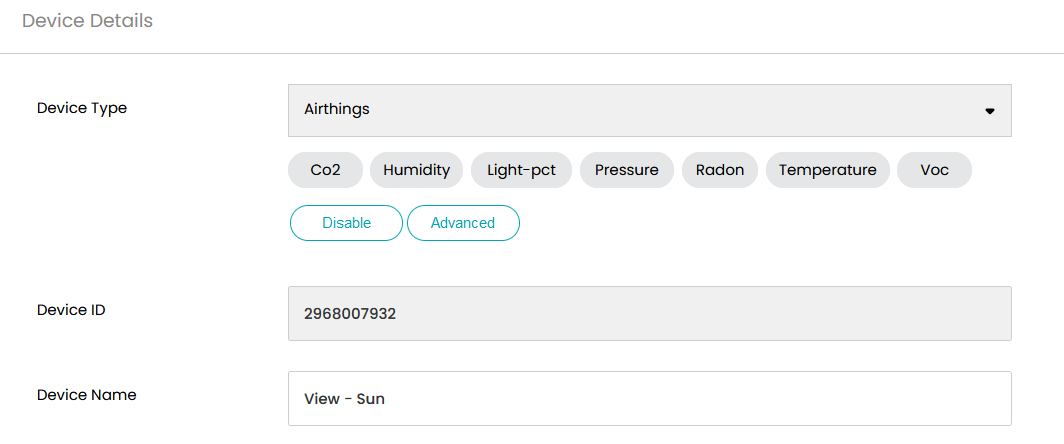This screenshot has width=1064, height=444.
Task: Click the Light-pct sensor chip
Action: click(521, 170)
